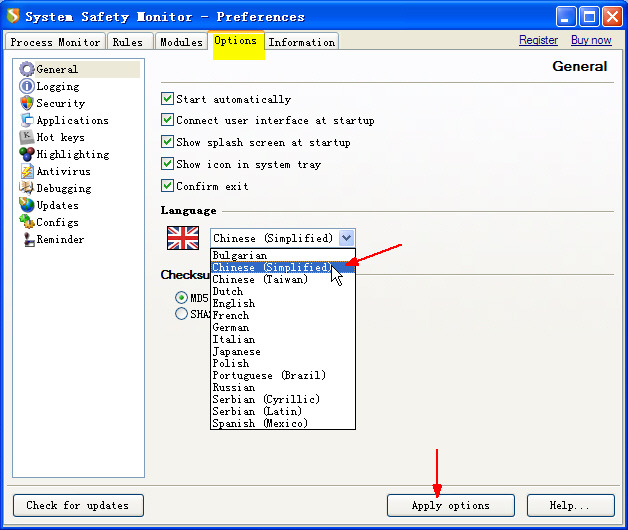Disable Show splash screen at startup
628x530 pixels.
click(167, 142)
